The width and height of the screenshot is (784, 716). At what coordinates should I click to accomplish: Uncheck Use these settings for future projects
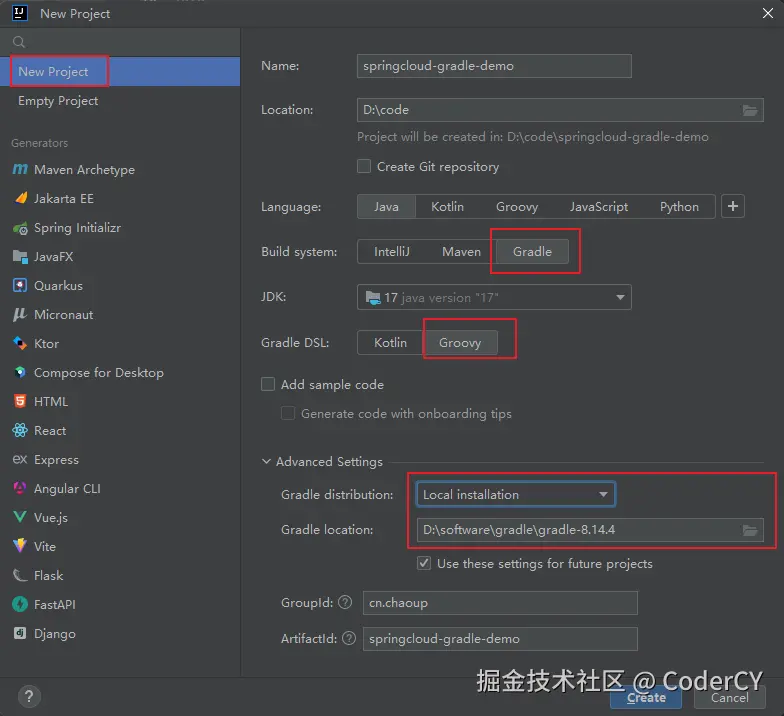click(x=424, y=564)
